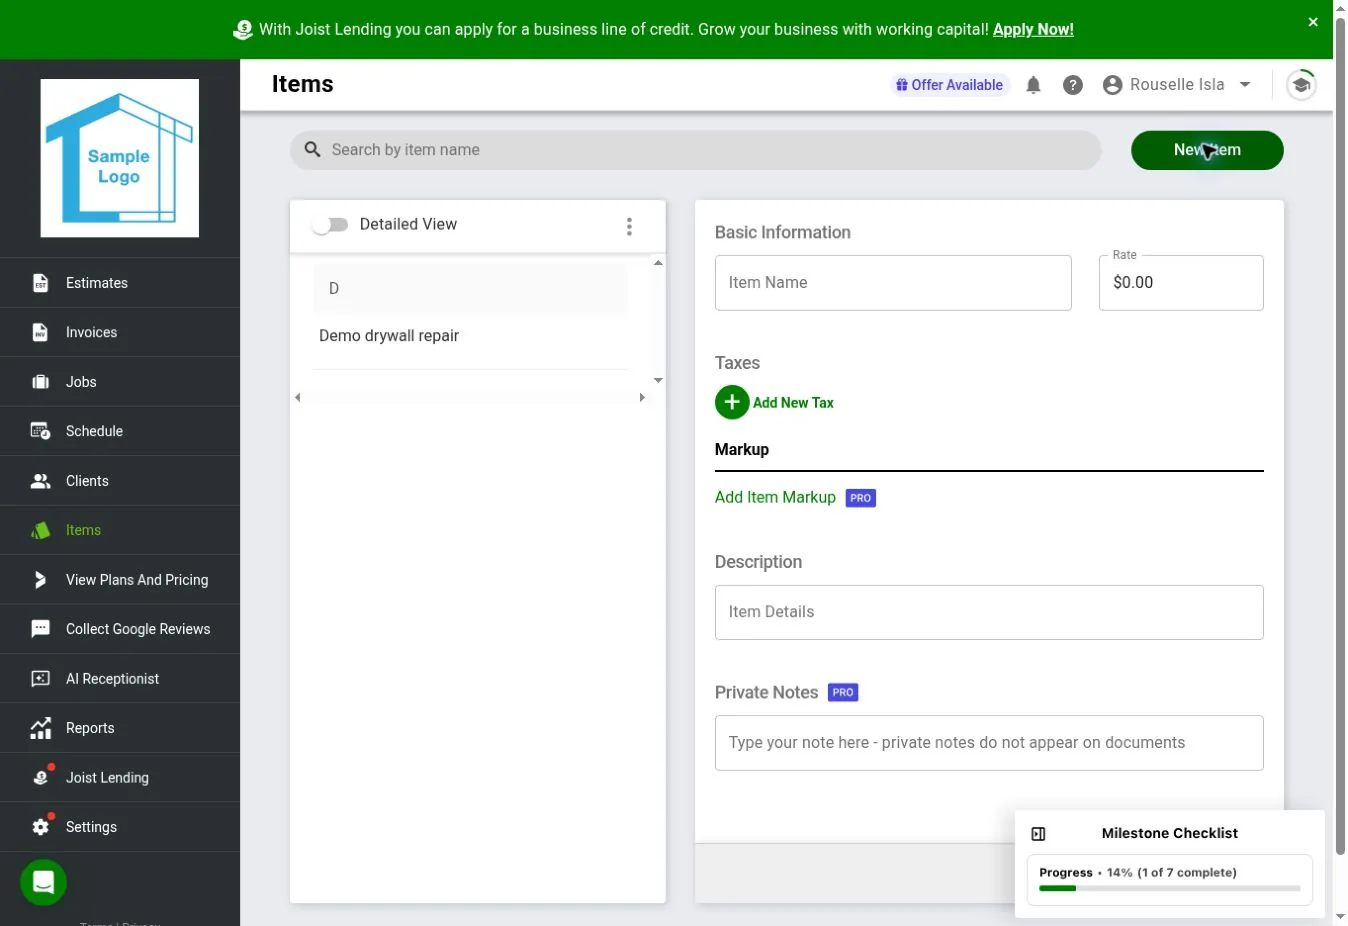The width and height of the screenshot is (1348, 926).
Task: Click the Offer Available badge
Action: [x=950, y=85]
